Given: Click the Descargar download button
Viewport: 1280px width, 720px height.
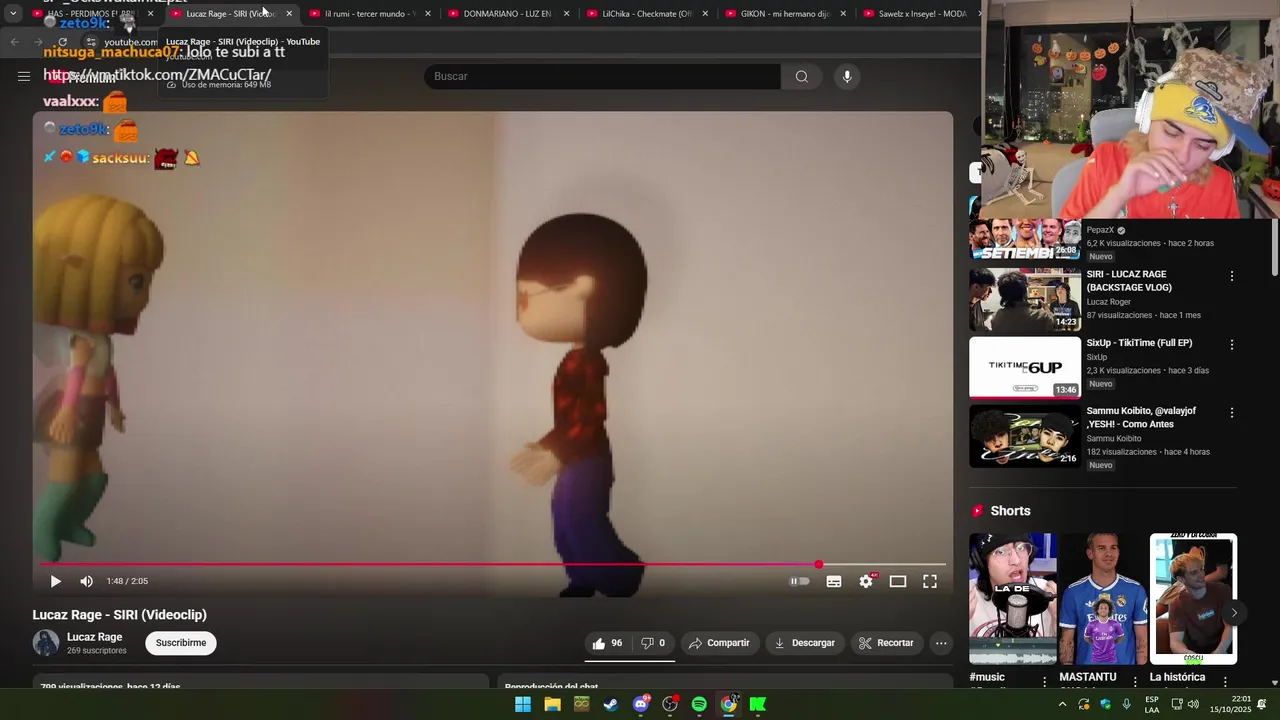Looking at the screenshot, I should 804,643.
